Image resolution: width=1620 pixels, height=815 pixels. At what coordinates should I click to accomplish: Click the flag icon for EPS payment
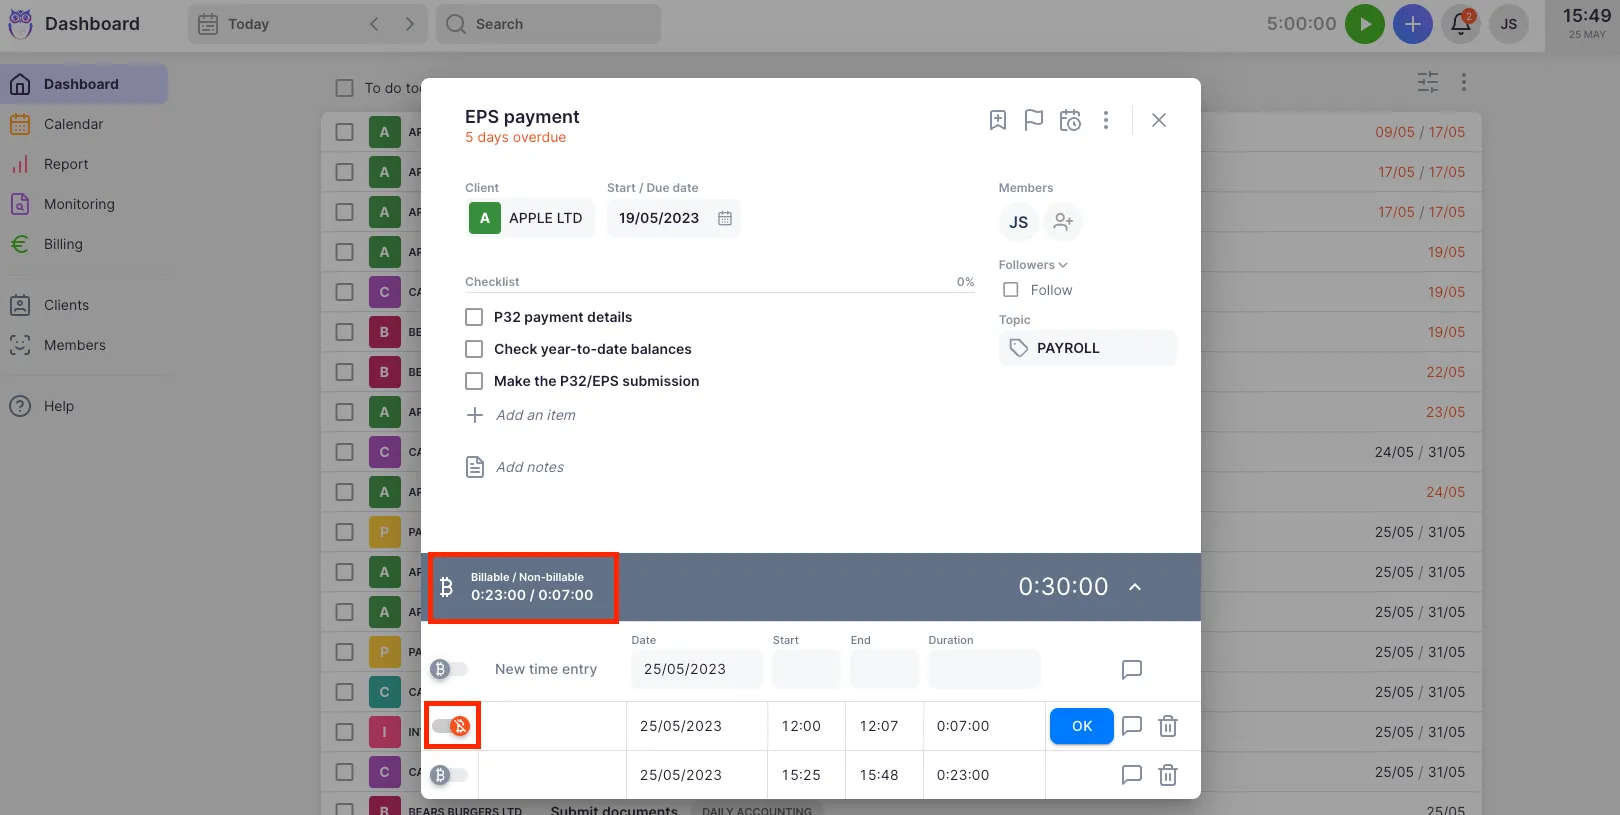pos(1033,120)
